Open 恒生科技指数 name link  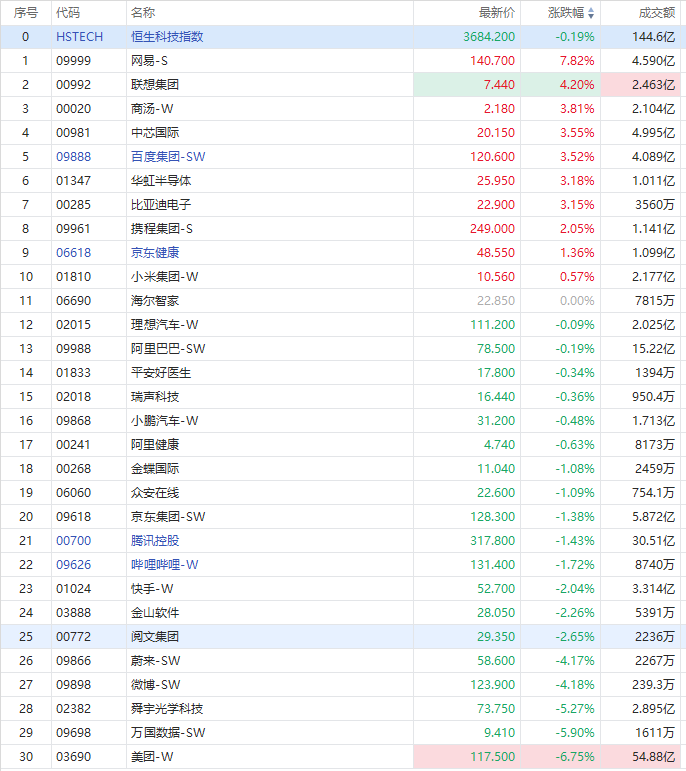point(167,37)
